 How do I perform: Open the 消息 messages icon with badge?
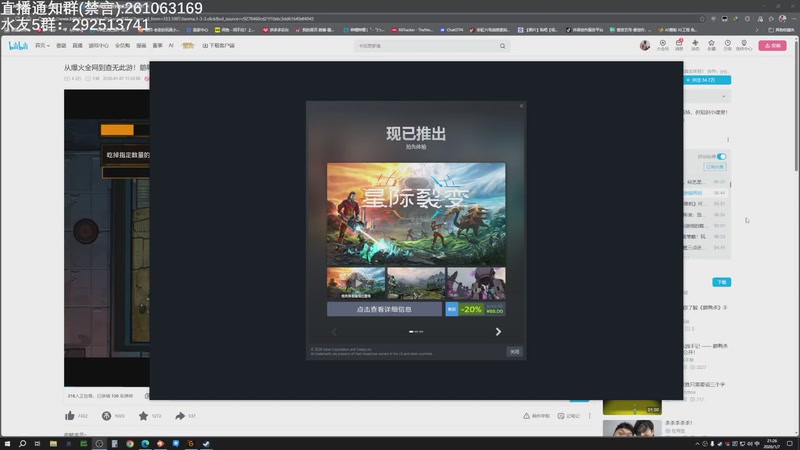click(x=679, y=45)
